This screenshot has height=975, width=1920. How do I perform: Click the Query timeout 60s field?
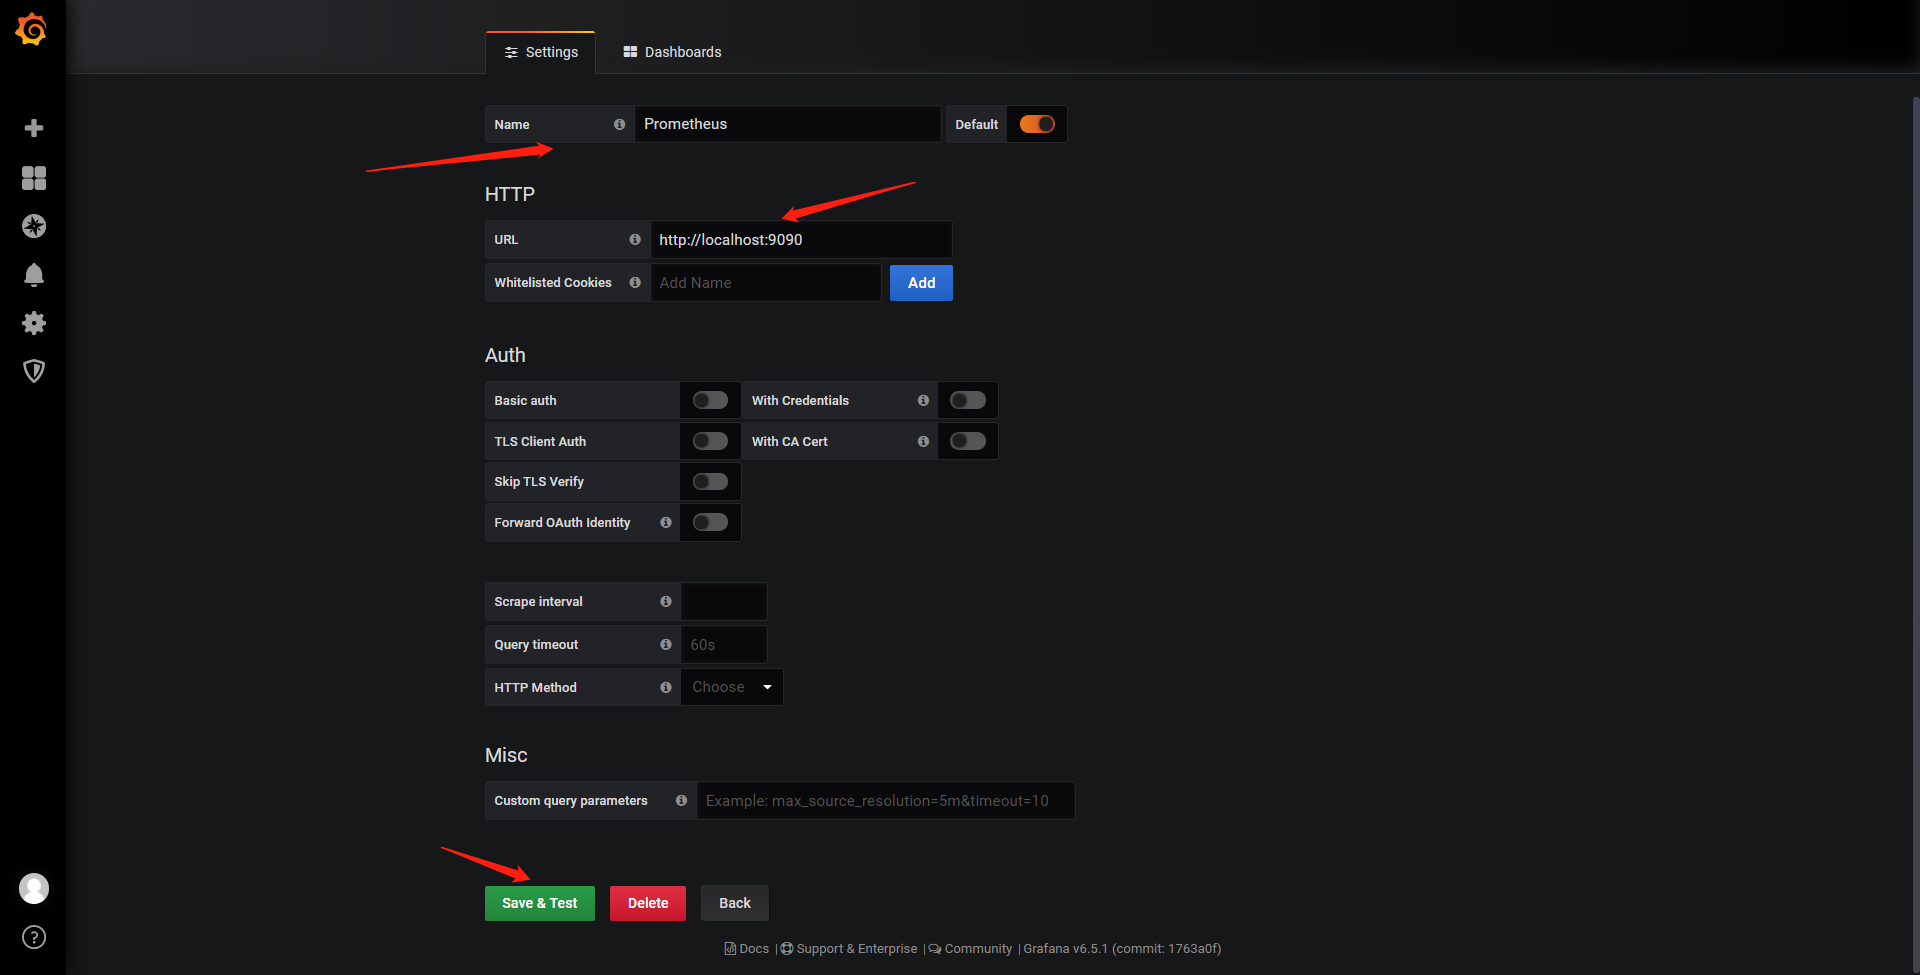point(724,645)
